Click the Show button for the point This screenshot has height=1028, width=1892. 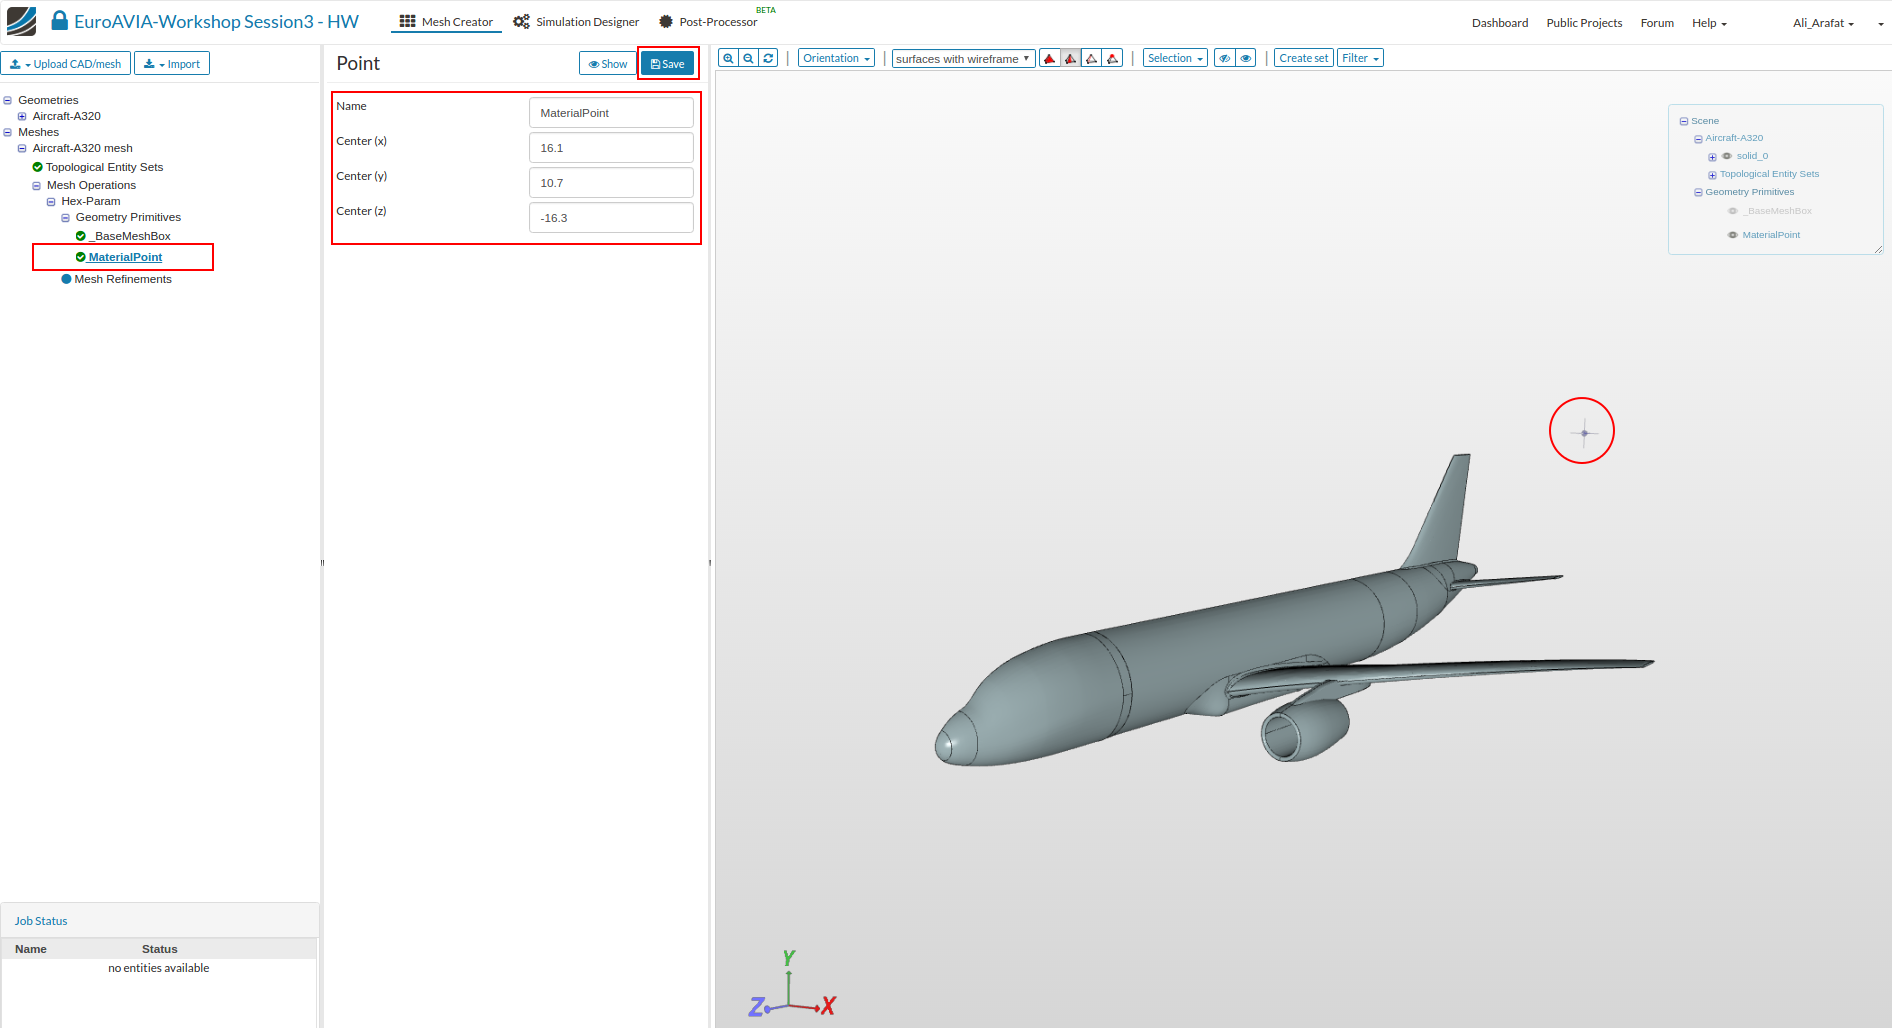(x=608, y=63)
